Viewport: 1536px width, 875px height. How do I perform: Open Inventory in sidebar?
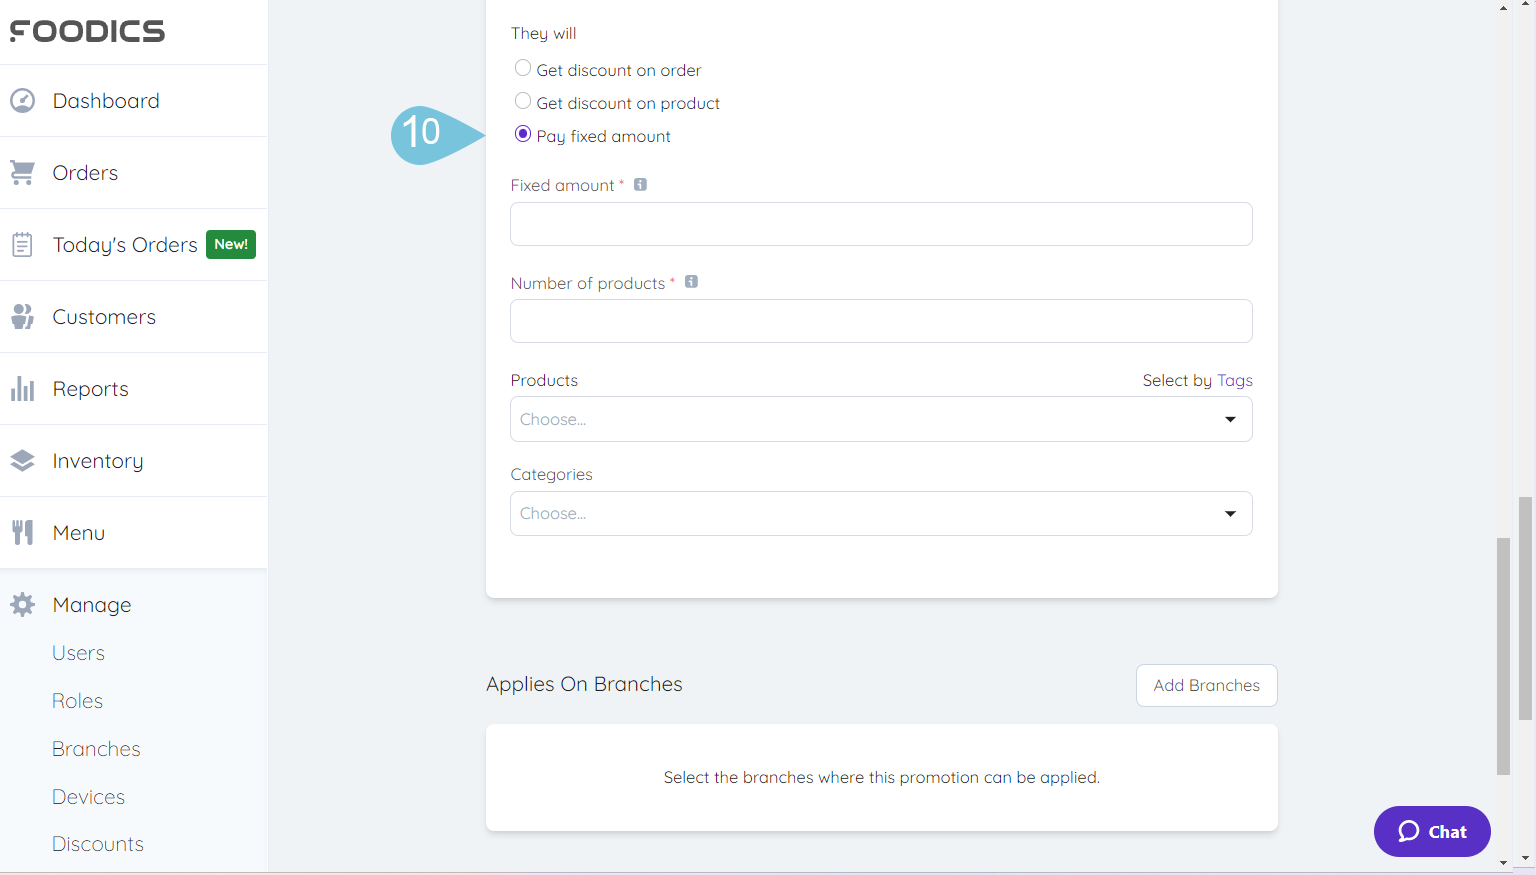point(134,461)
